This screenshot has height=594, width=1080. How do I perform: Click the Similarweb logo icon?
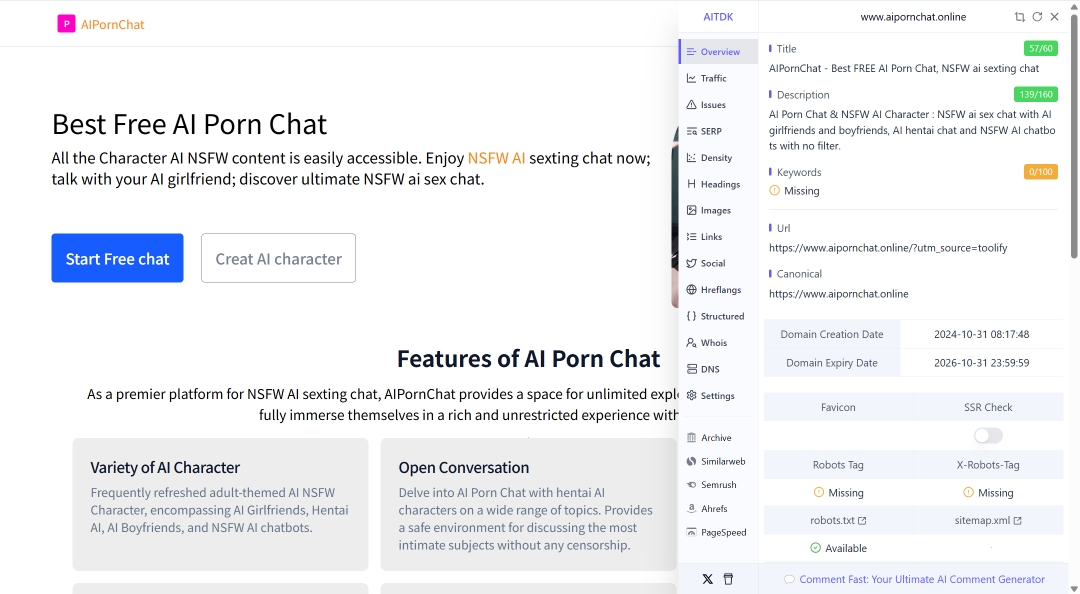point(692,462)
